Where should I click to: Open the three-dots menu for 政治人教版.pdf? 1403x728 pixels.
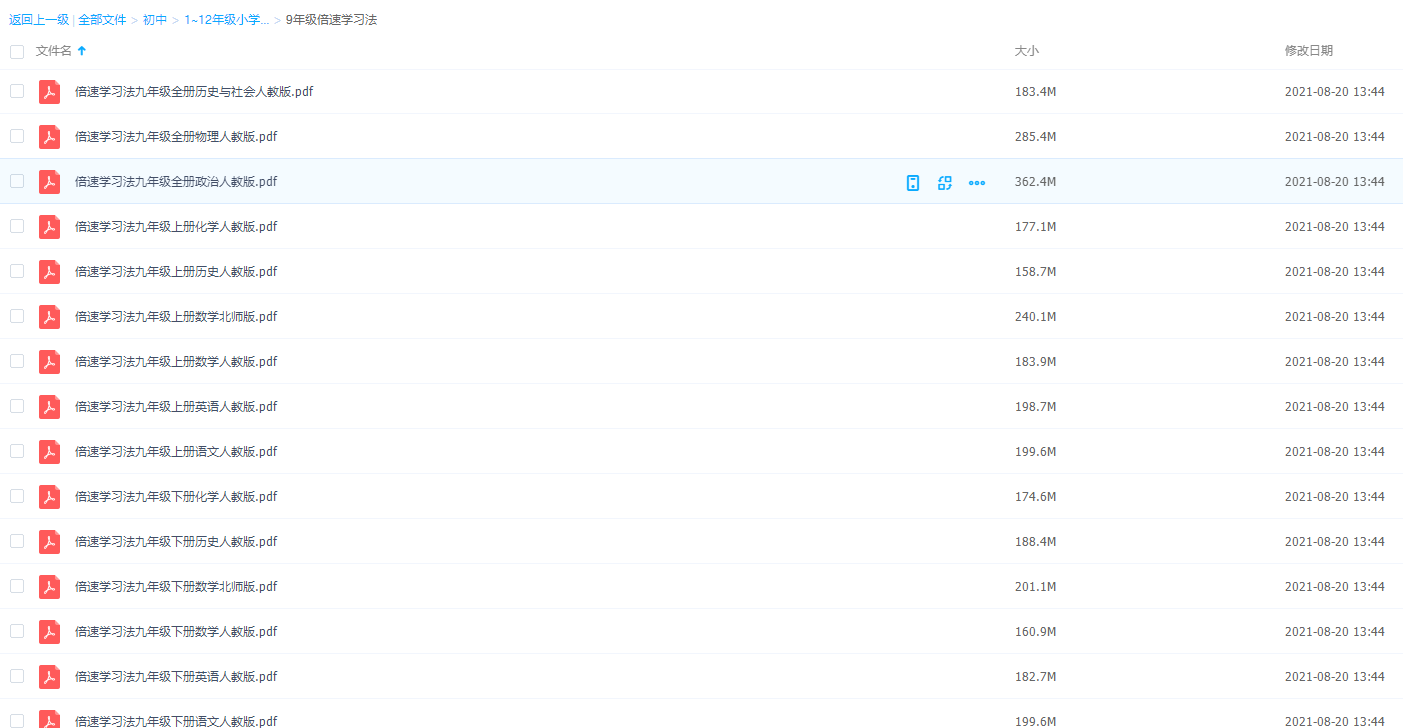point(977,182)
